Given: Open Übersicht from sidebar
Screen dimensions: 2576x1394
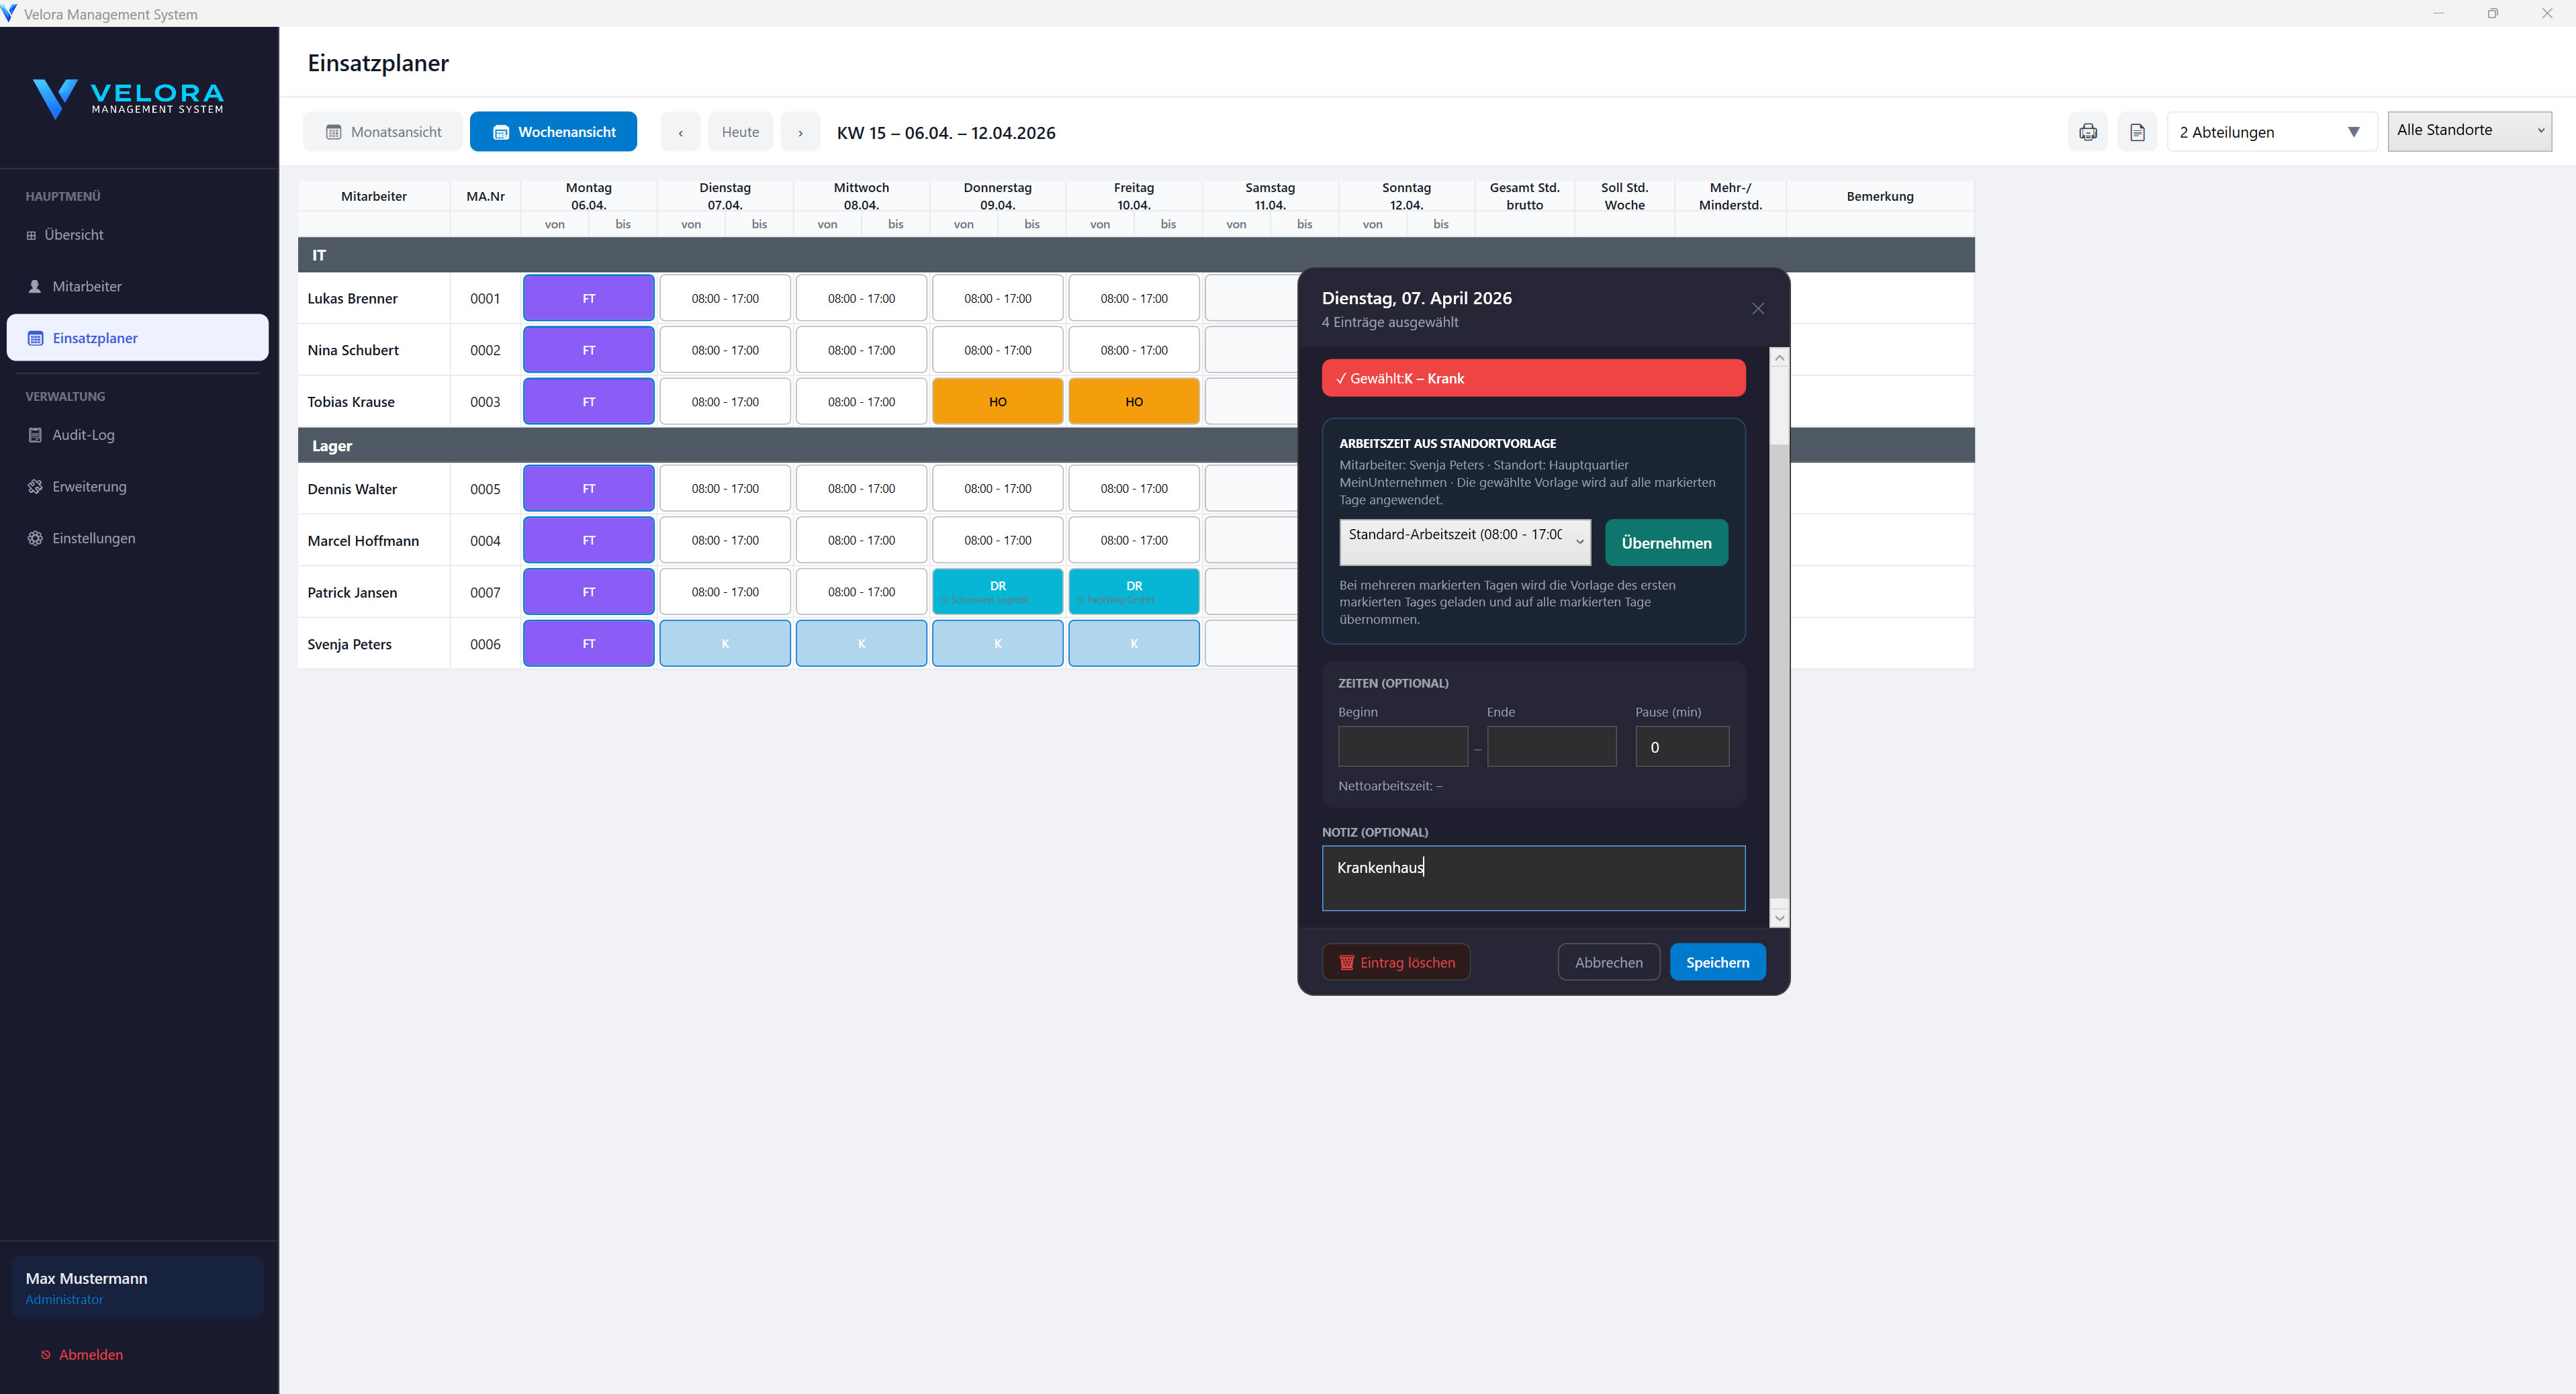Looking at the screenshot, I should pos(73,235).
